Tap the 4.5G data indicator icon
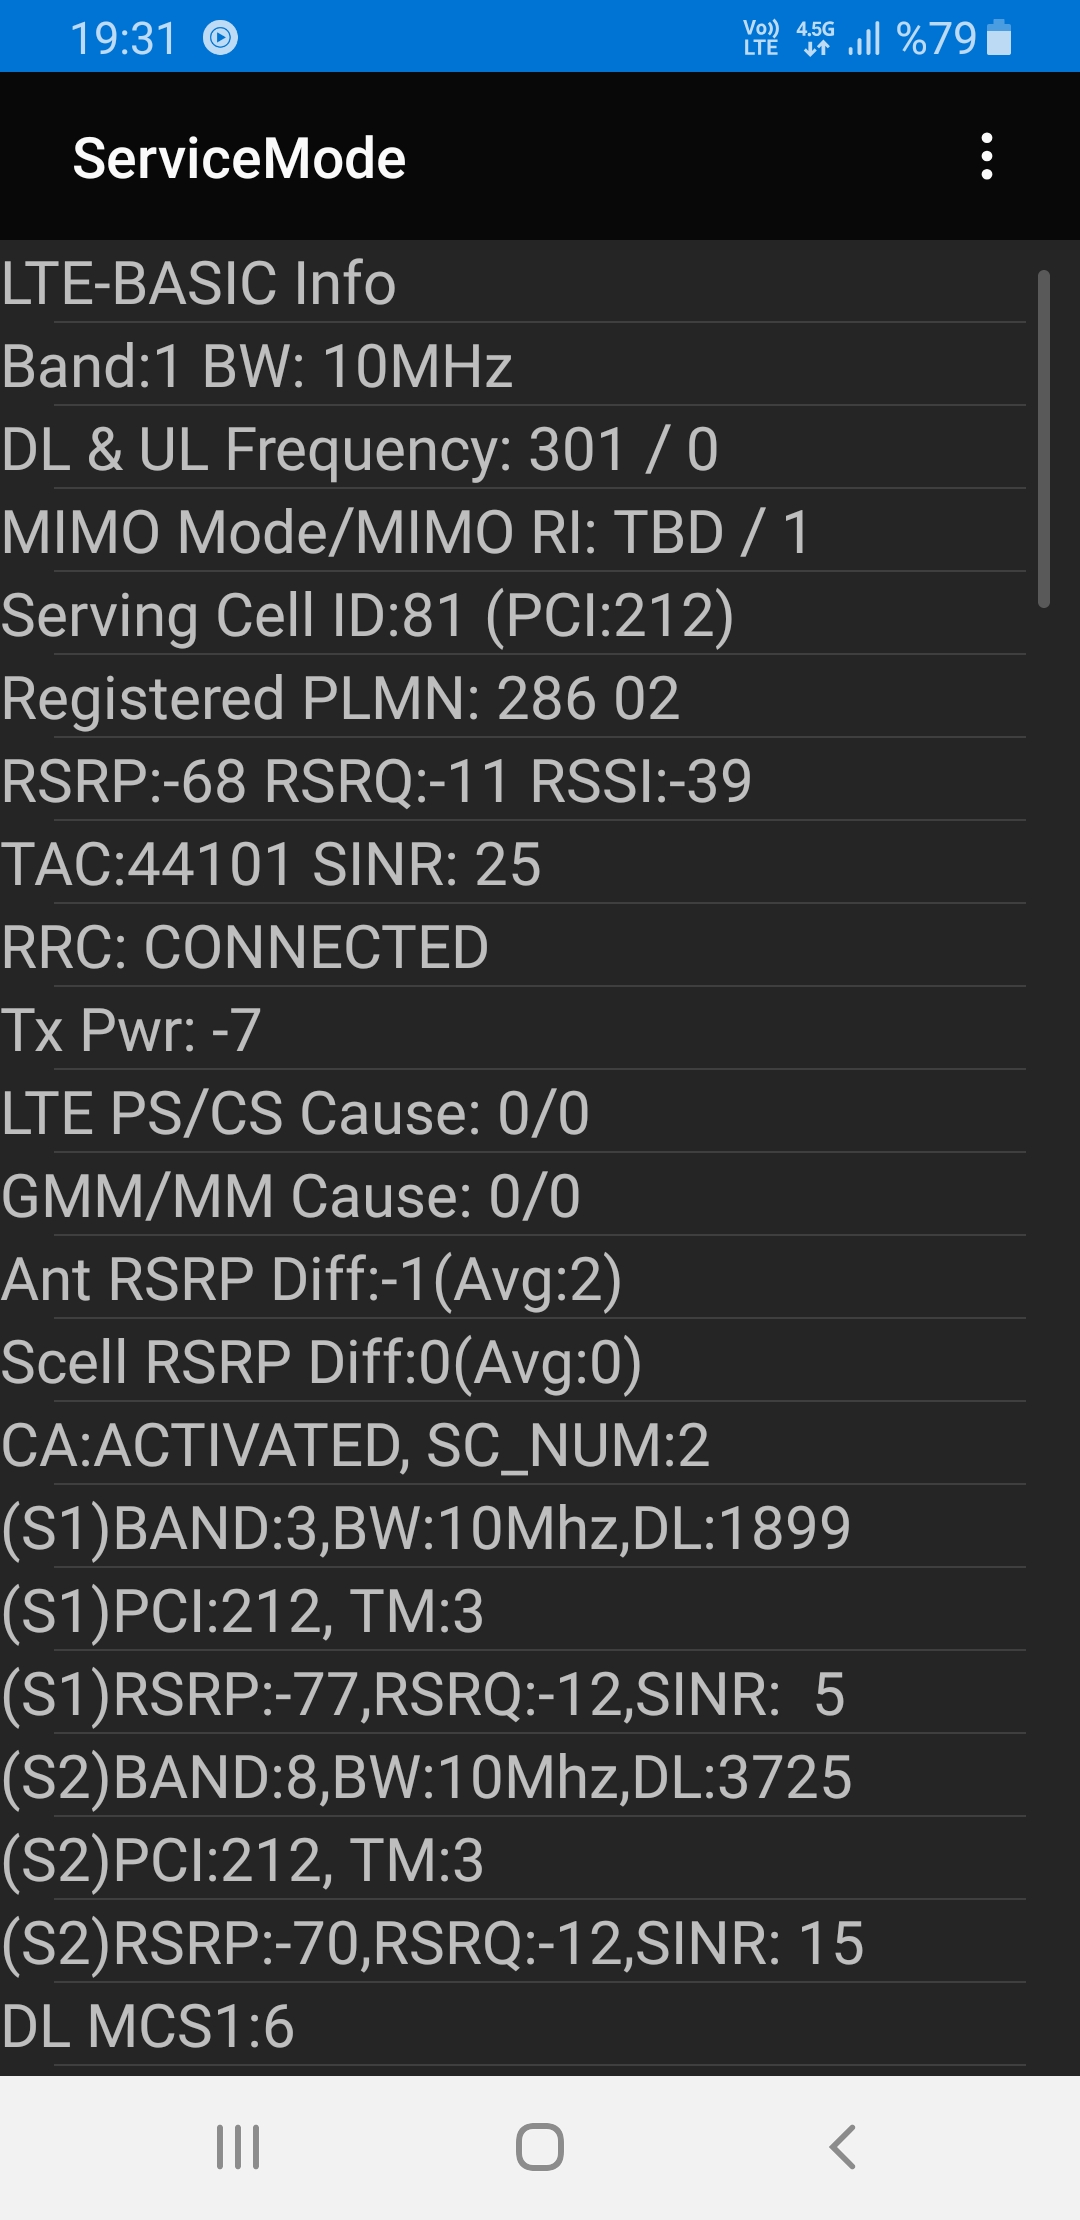 (x=815, y=38)
